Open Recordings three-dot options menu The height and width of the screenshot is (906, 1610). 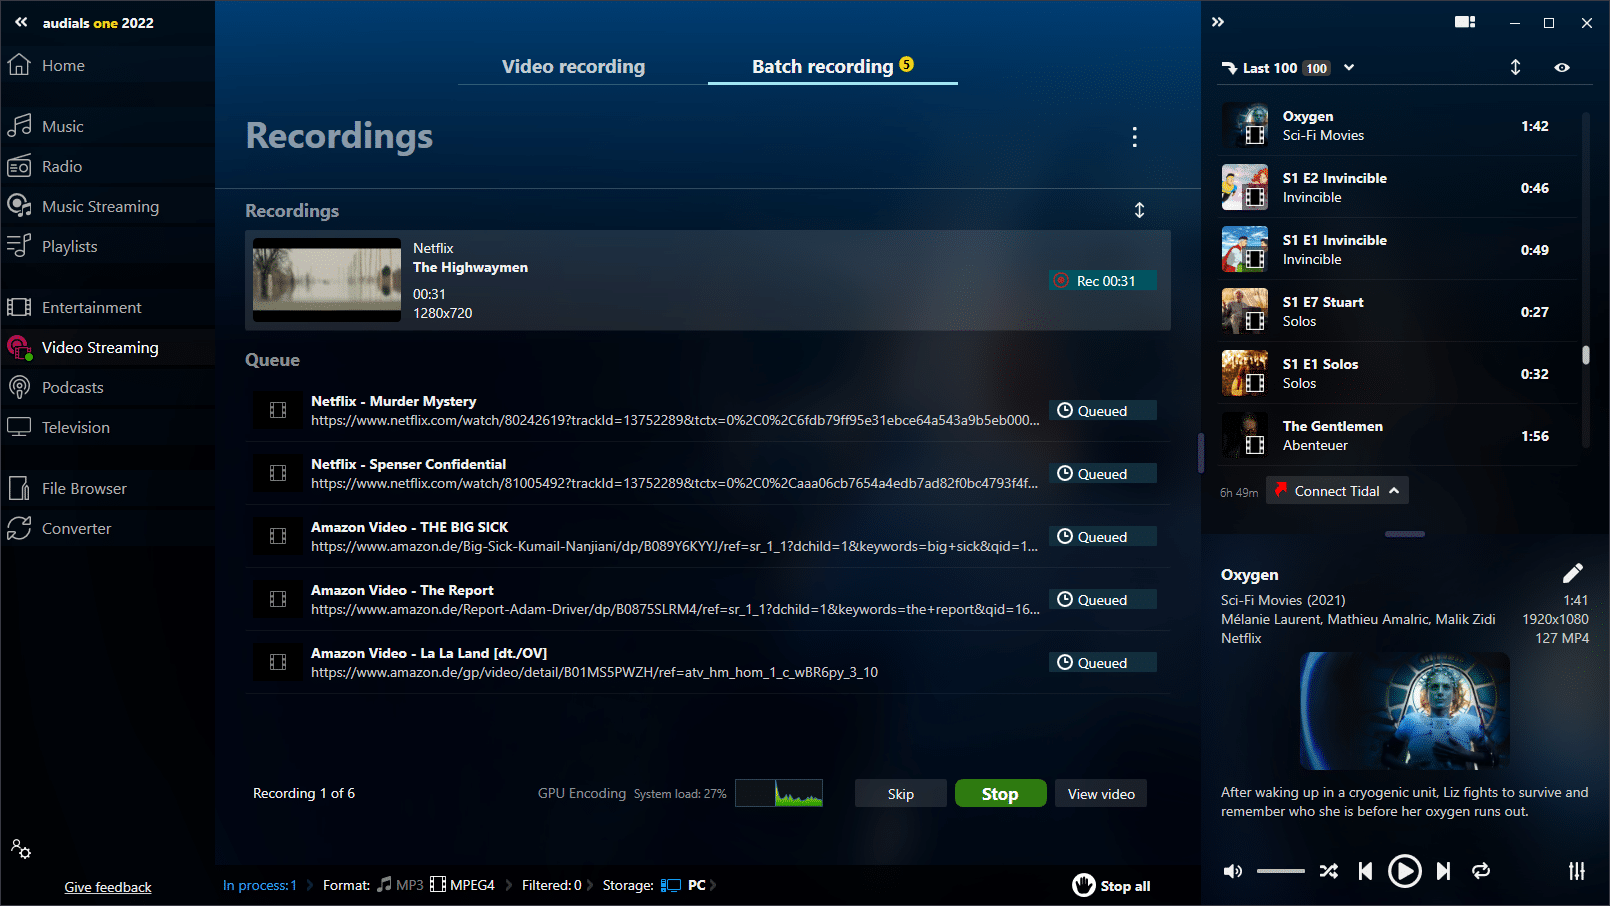[1134, 137]
